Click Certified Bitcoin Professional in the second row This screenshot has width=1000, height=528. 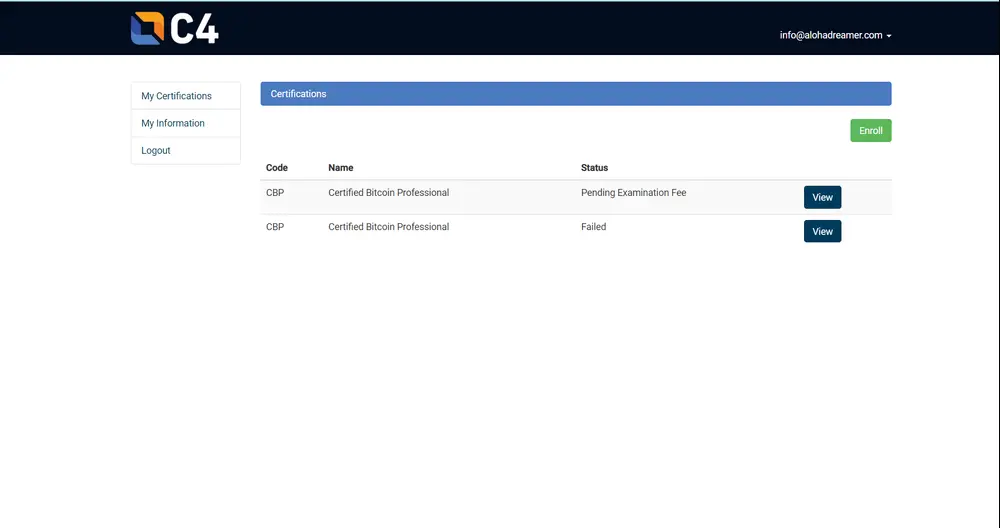coord(388,227)
